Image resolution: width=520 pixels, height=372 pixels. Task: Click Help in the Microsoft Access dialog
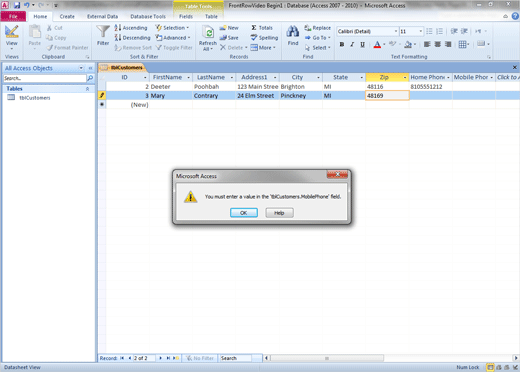279,213
